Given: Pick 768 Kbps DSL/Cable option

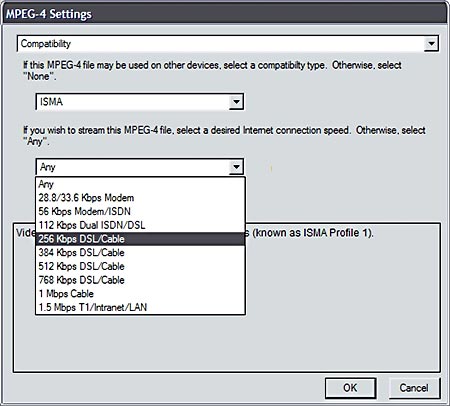Looking at the screenshot, I should coord(140,280).
